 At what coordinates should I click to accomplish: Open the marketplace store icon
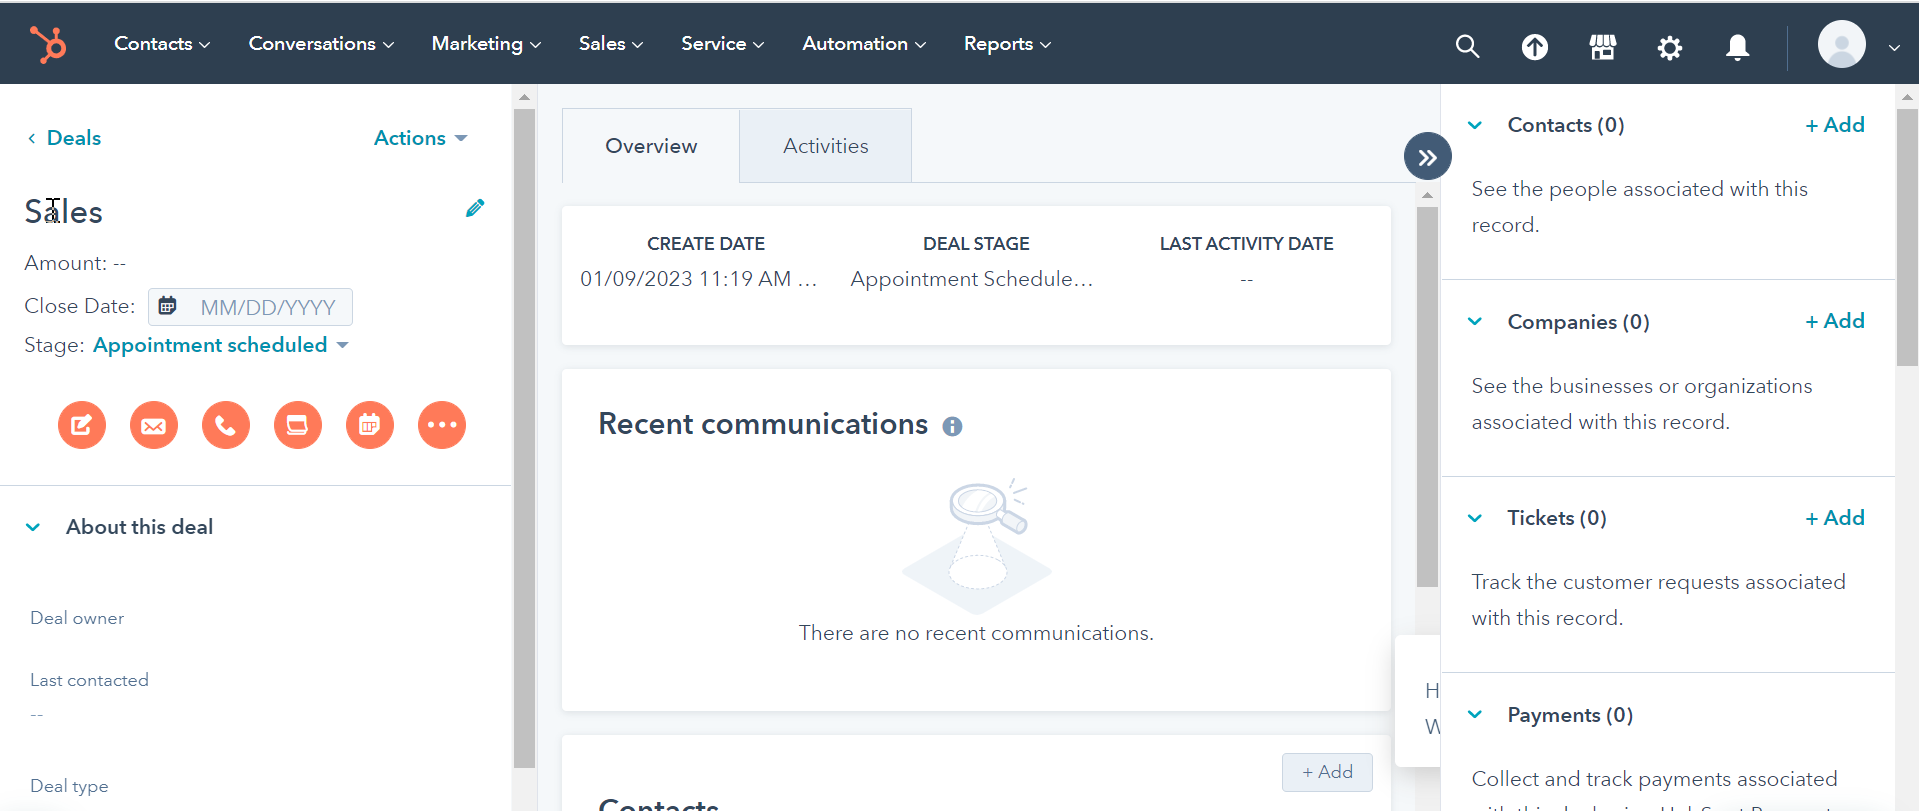pyautogui.click(x=1602, y=47)
